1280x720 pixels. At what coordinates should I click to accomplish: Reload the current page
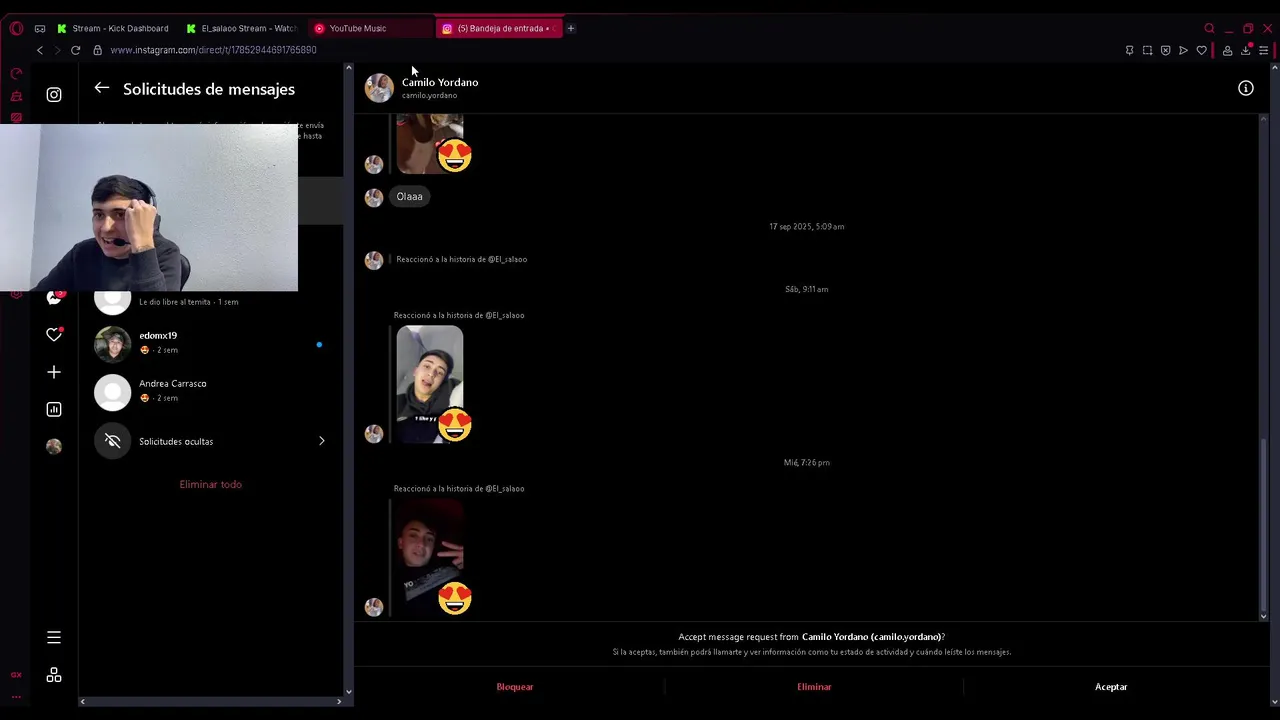(75, 50)
